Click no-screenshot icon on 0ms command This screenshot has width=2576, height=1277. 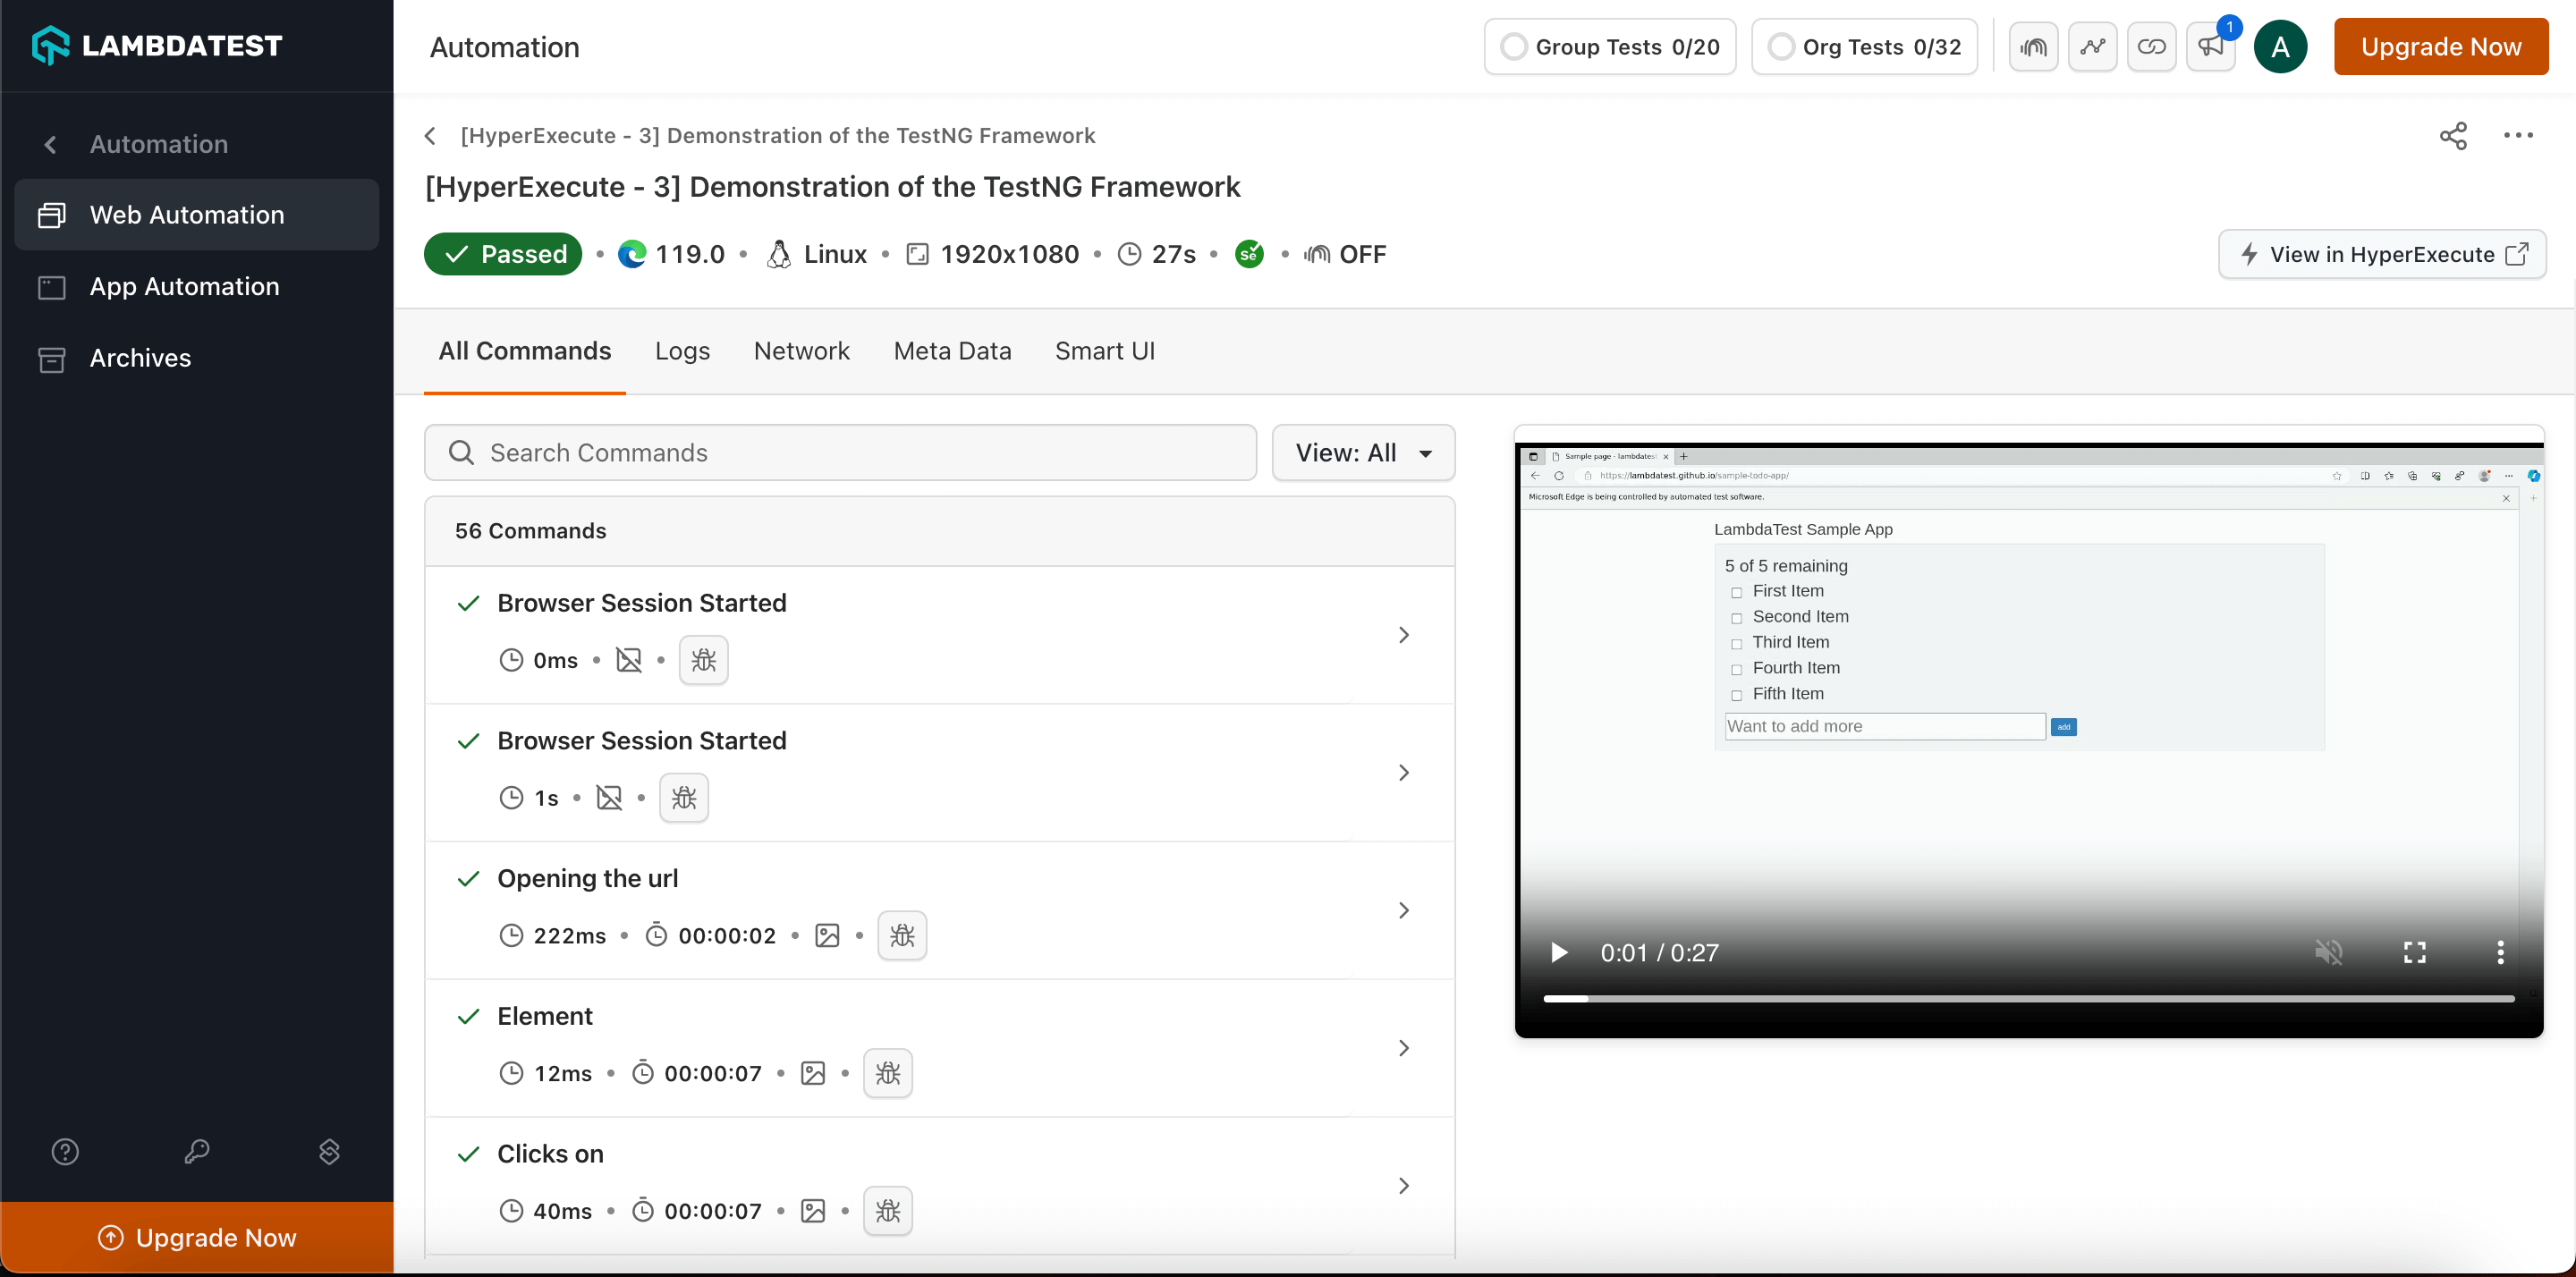pos(629,660)
